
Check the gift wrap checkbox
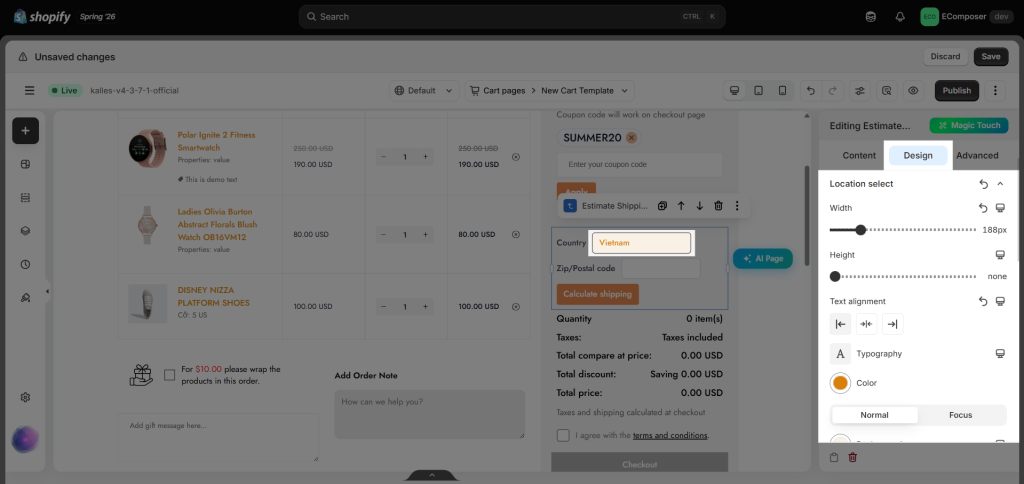pos(170,375)
